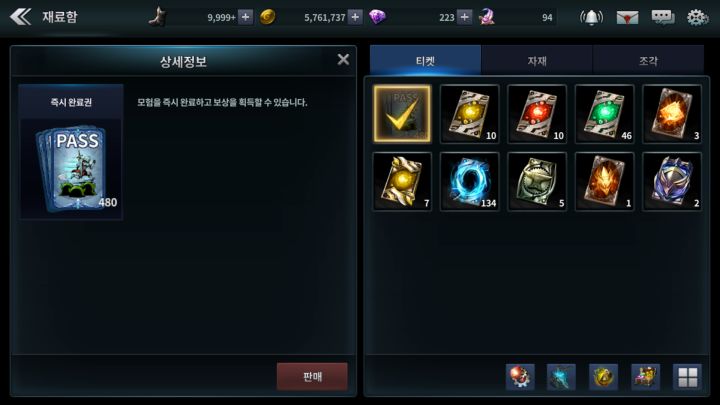Close the 상세정보 detail panel
720x405 pixels.
(343, 60)
